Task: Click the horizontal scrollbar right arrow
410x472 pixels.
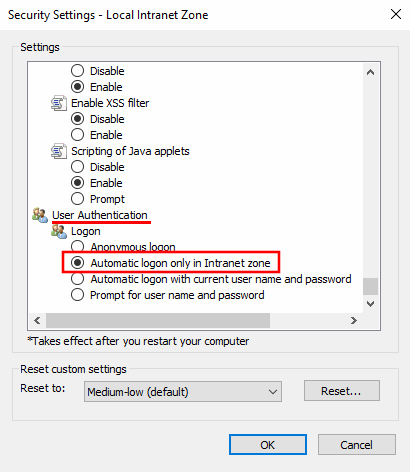Action: [354, 320]
